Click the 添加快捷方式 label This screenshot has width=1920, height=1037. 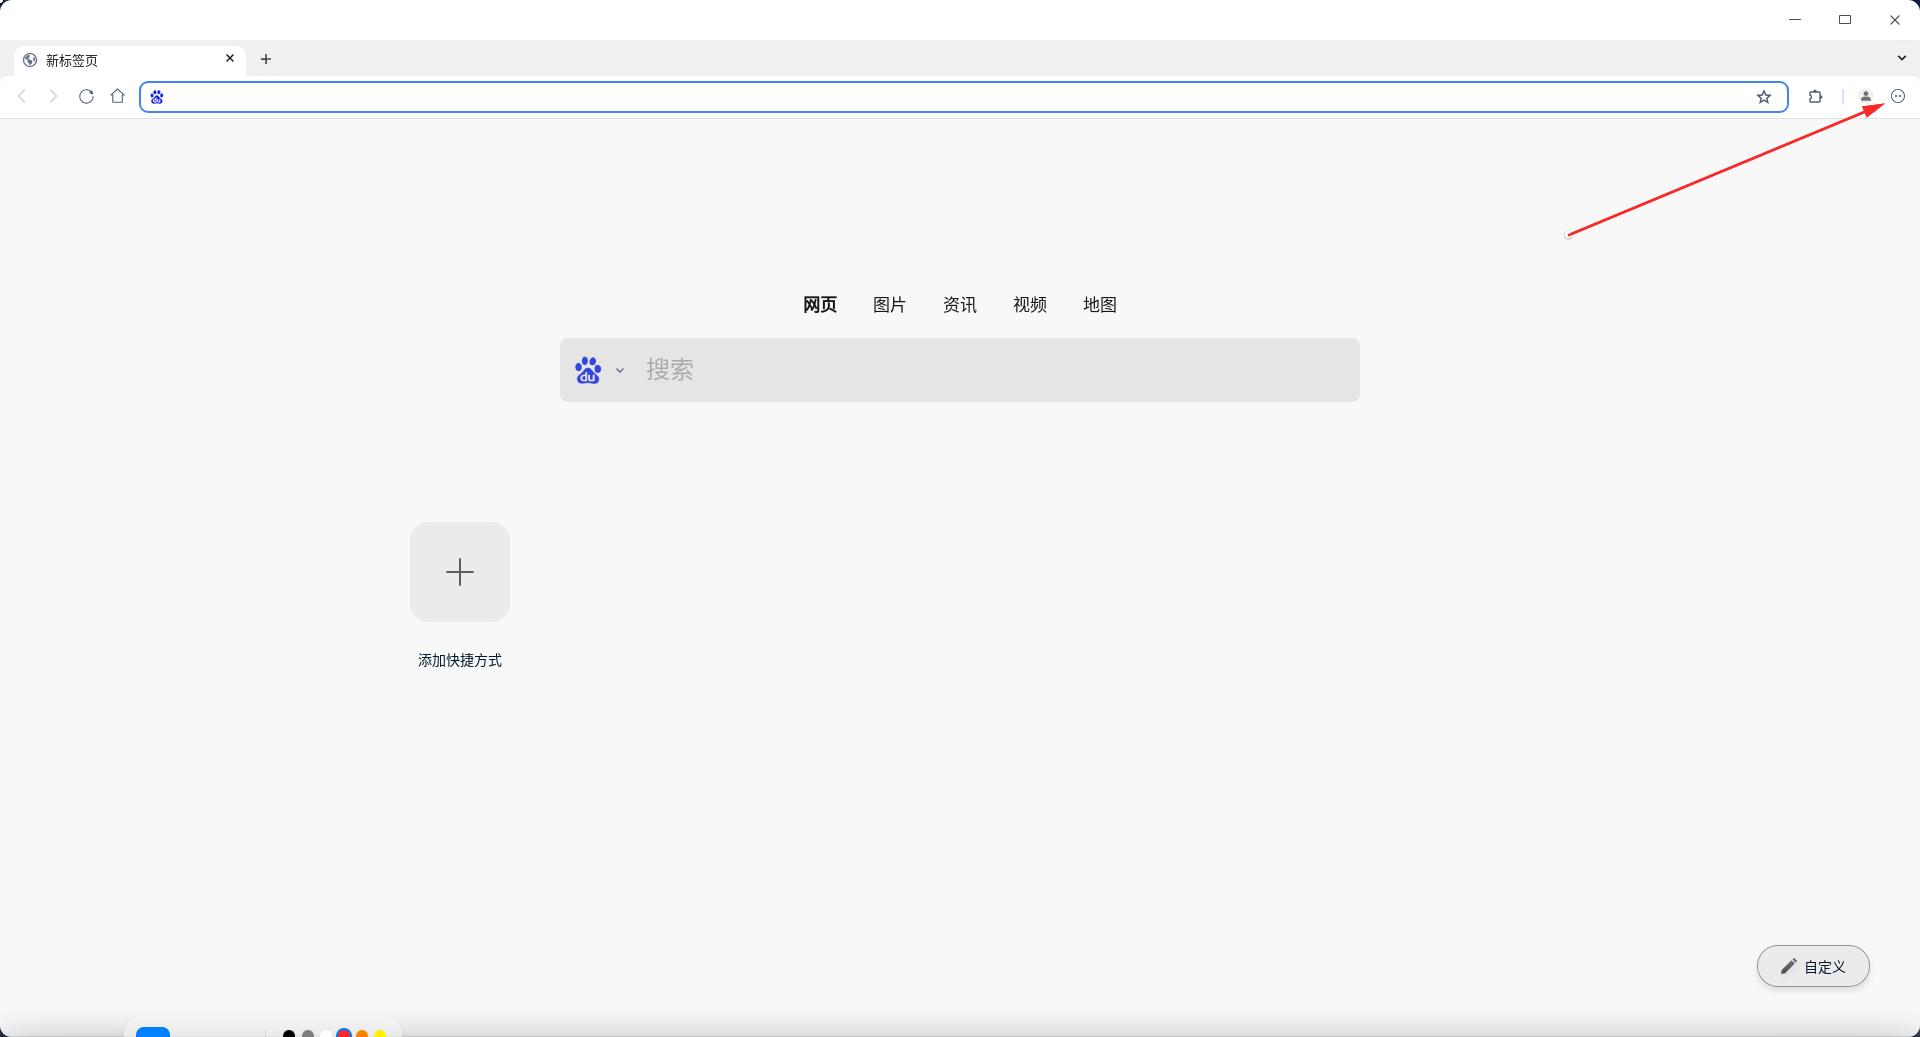(x=460, y=661)
